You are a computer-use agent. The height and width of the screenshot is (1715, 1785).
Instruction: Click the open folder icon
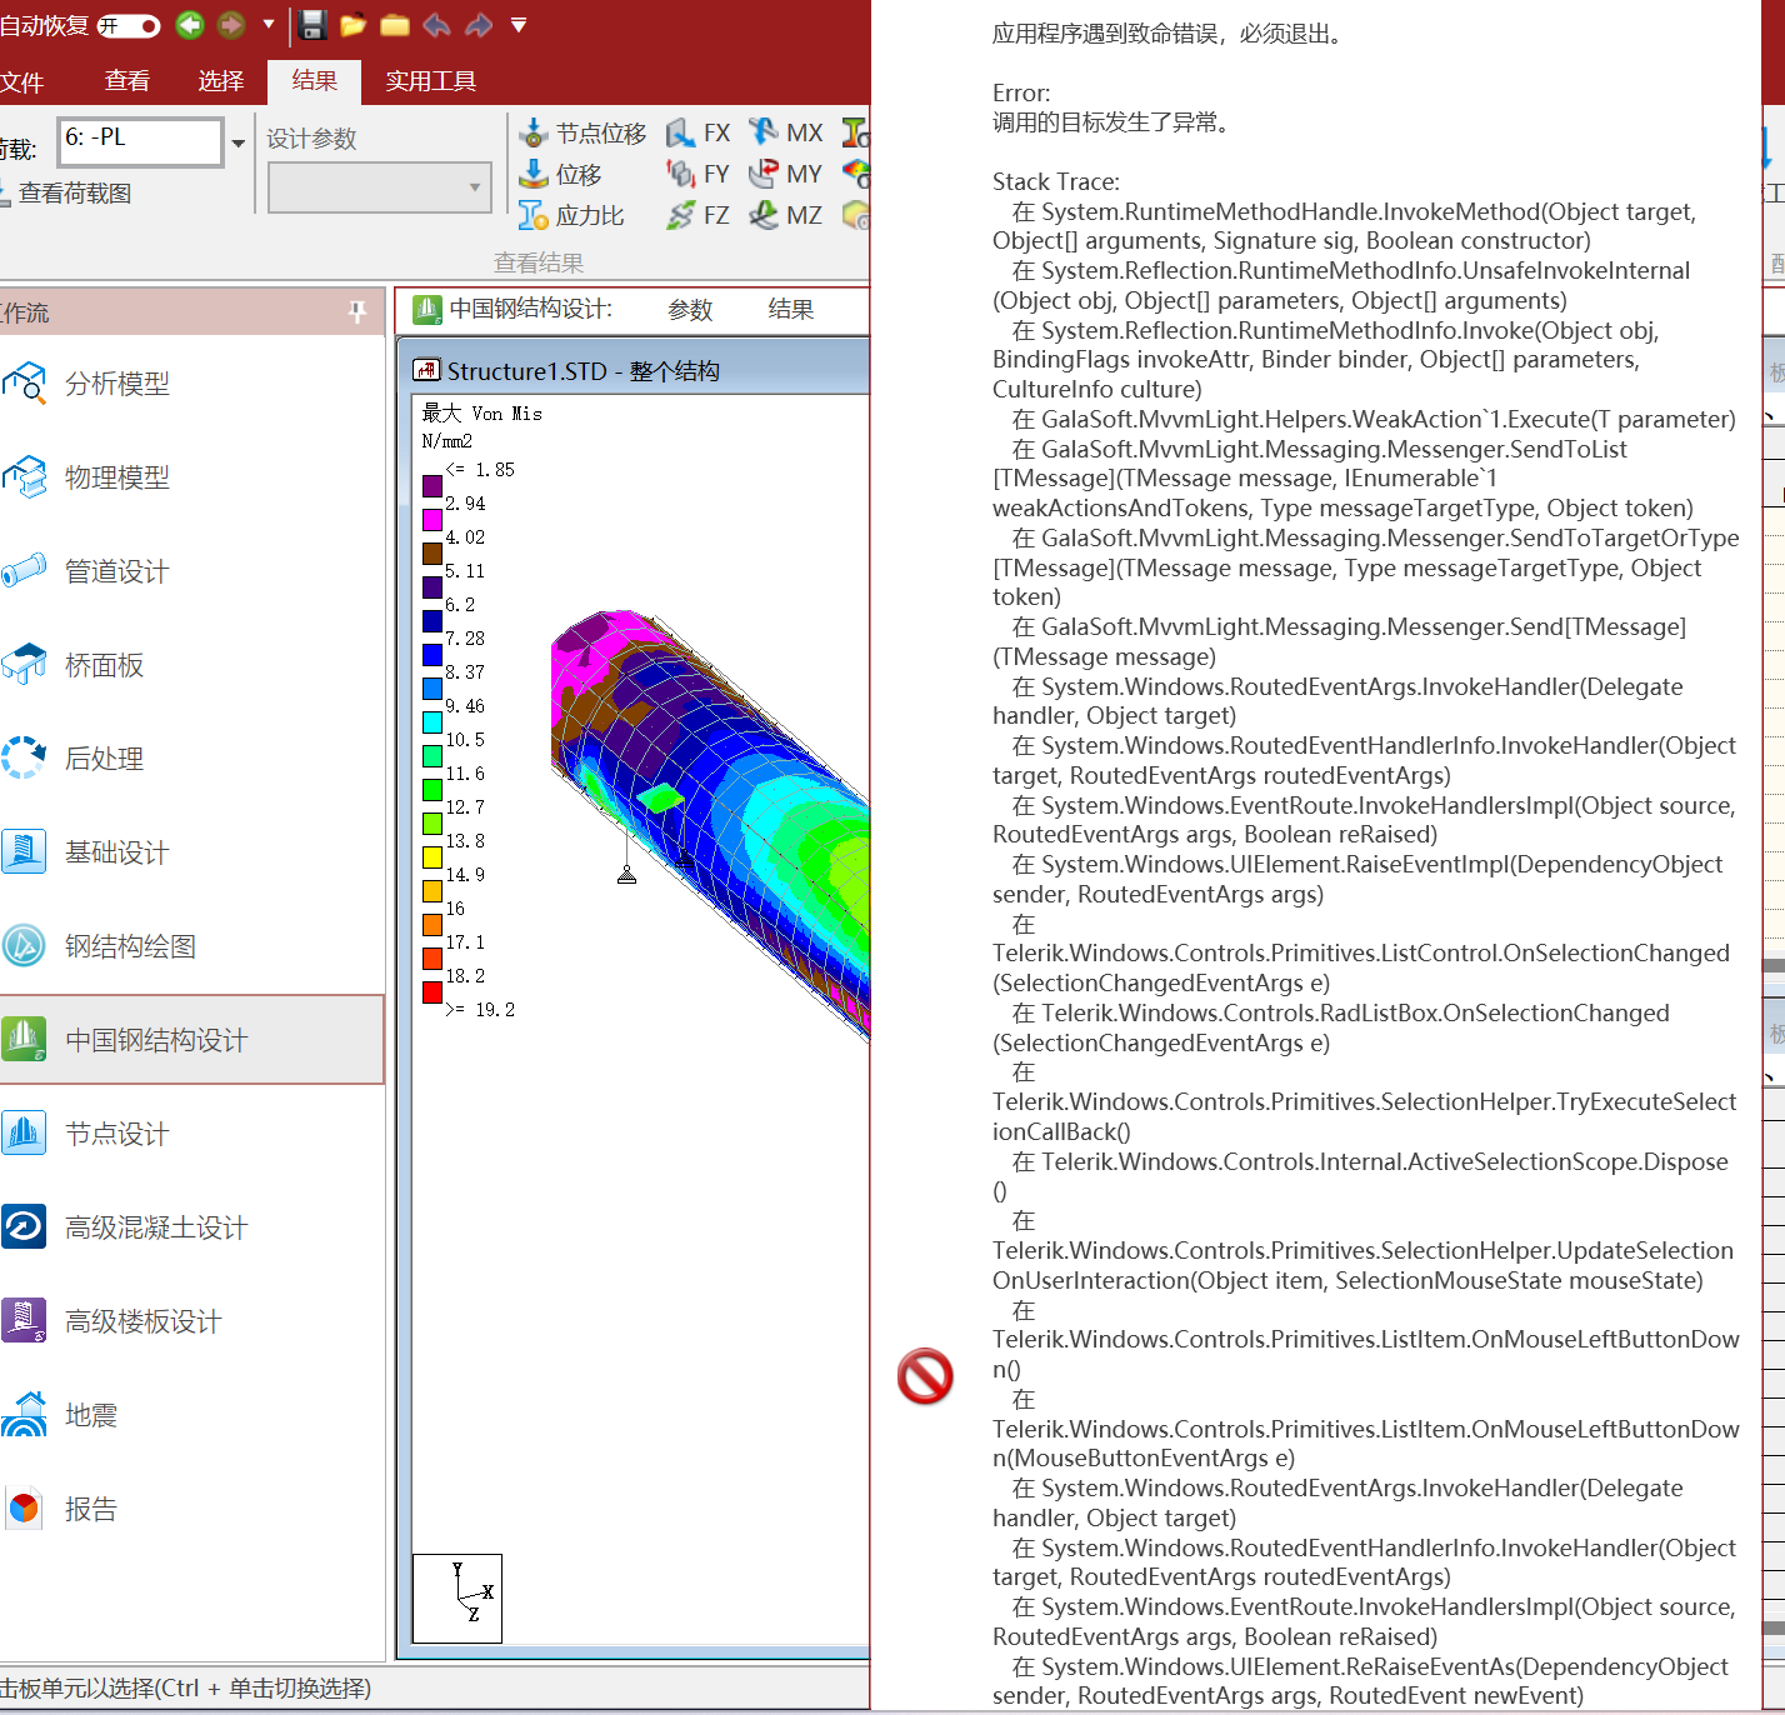click(x=353, y=25)
